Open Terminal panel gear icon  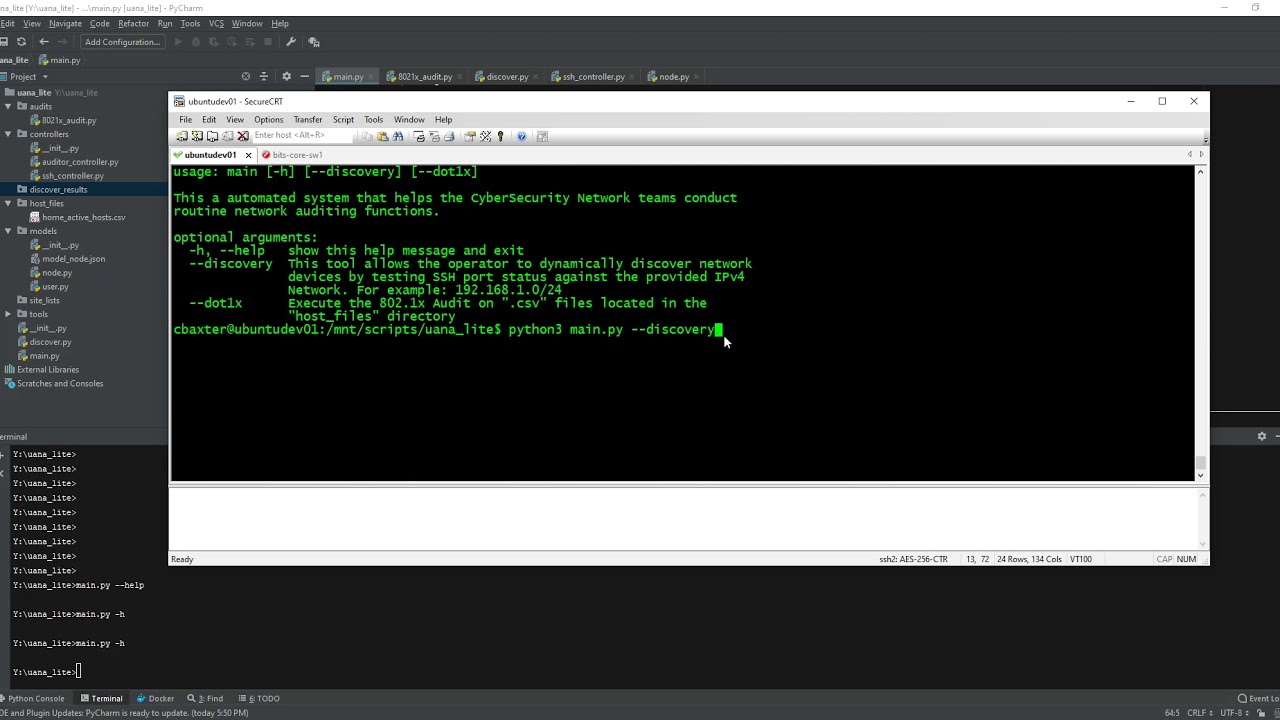click(x=1262, y=436)
